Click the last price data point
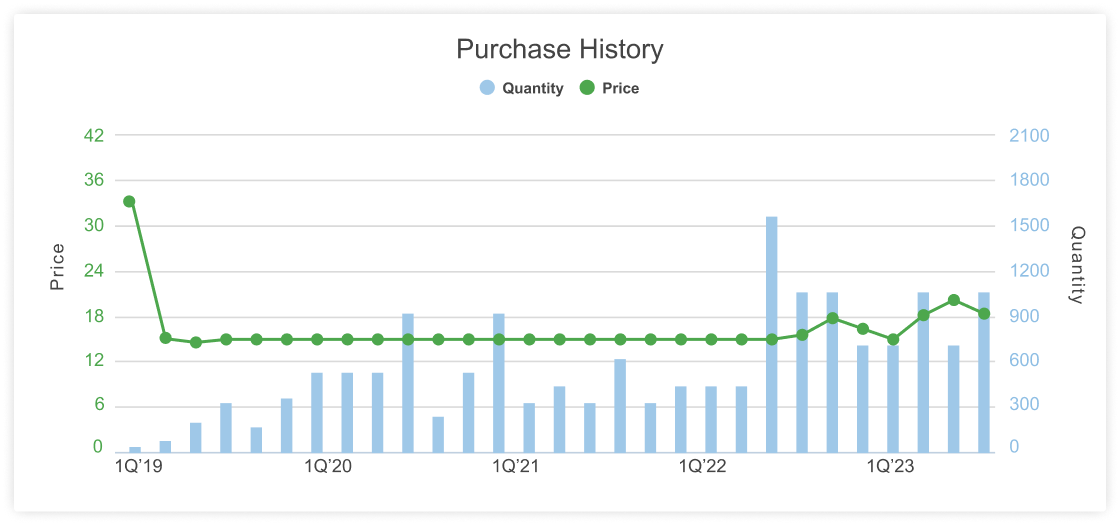 pos(983,313)
